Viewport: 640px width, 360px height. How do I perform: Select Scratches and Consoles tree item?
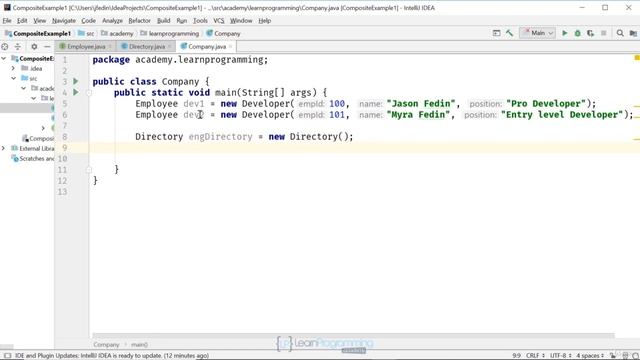click(x=33, y=158)
